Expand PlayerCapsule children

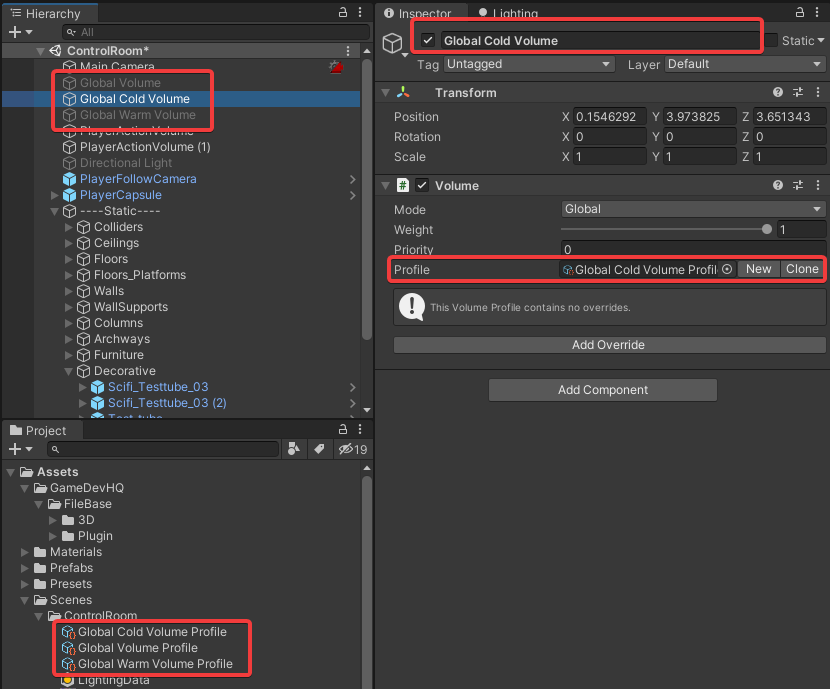click(54, 195)
